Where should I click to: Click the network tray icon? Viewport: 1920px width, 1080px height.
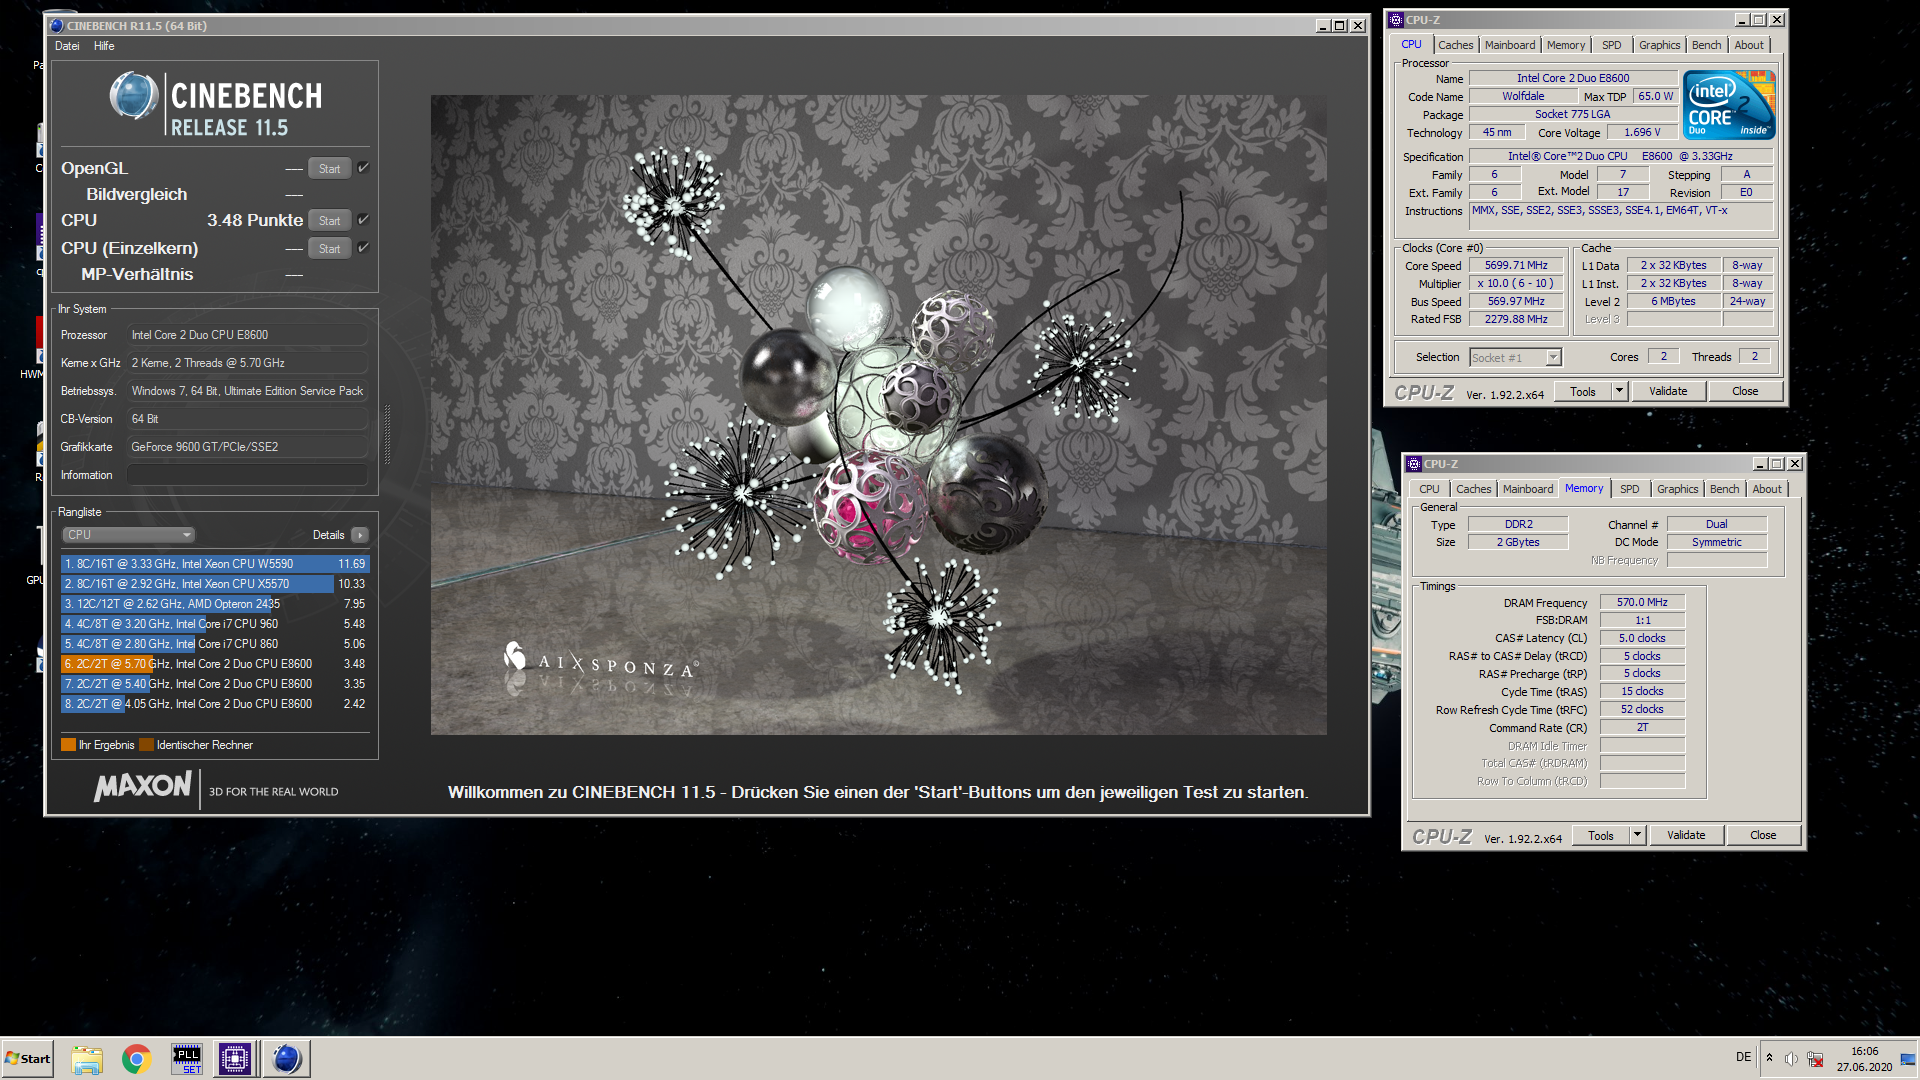tap(1815, 1059)
